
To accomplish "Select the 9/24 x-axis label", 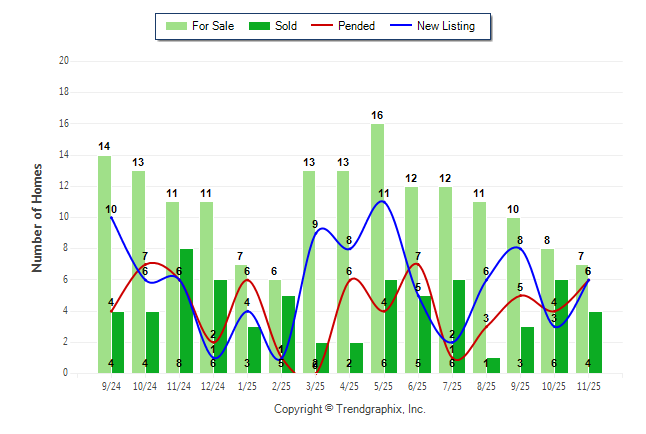I will tap(111, 385).
